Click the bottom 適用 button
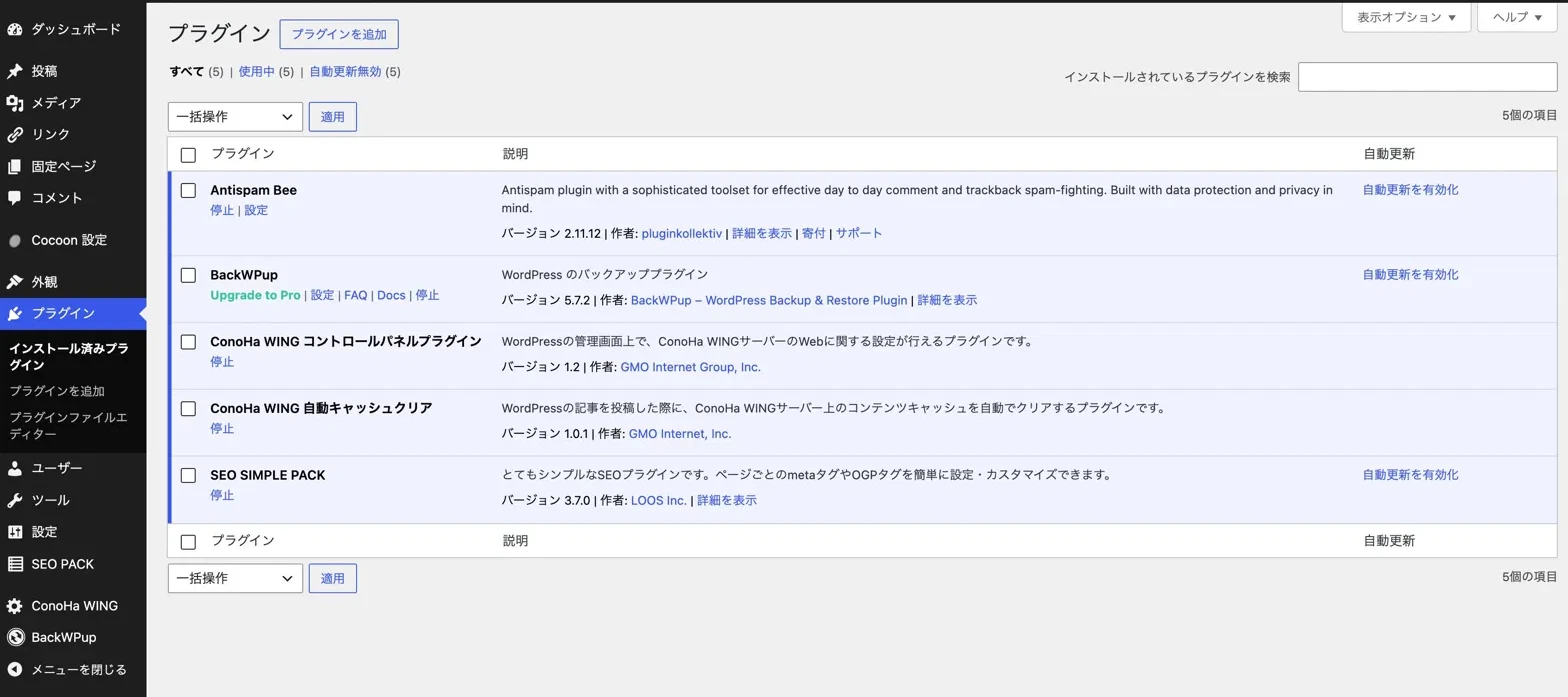The width and height of the screenshot is (1568, 697). click(x=333, y=578)
